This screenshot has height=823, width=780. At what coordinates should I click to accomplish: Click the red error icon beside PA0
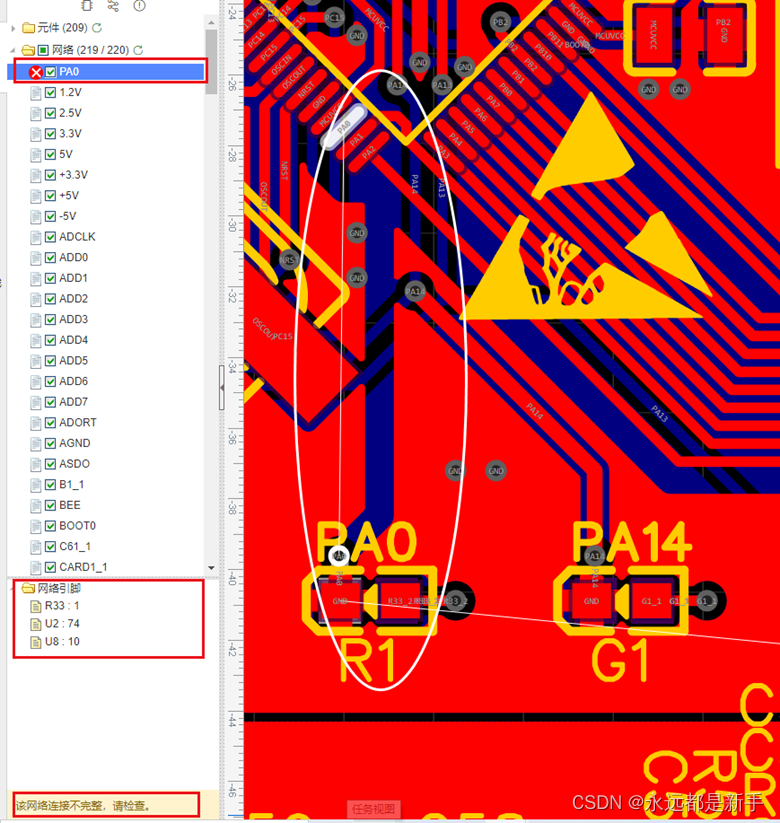36,72
